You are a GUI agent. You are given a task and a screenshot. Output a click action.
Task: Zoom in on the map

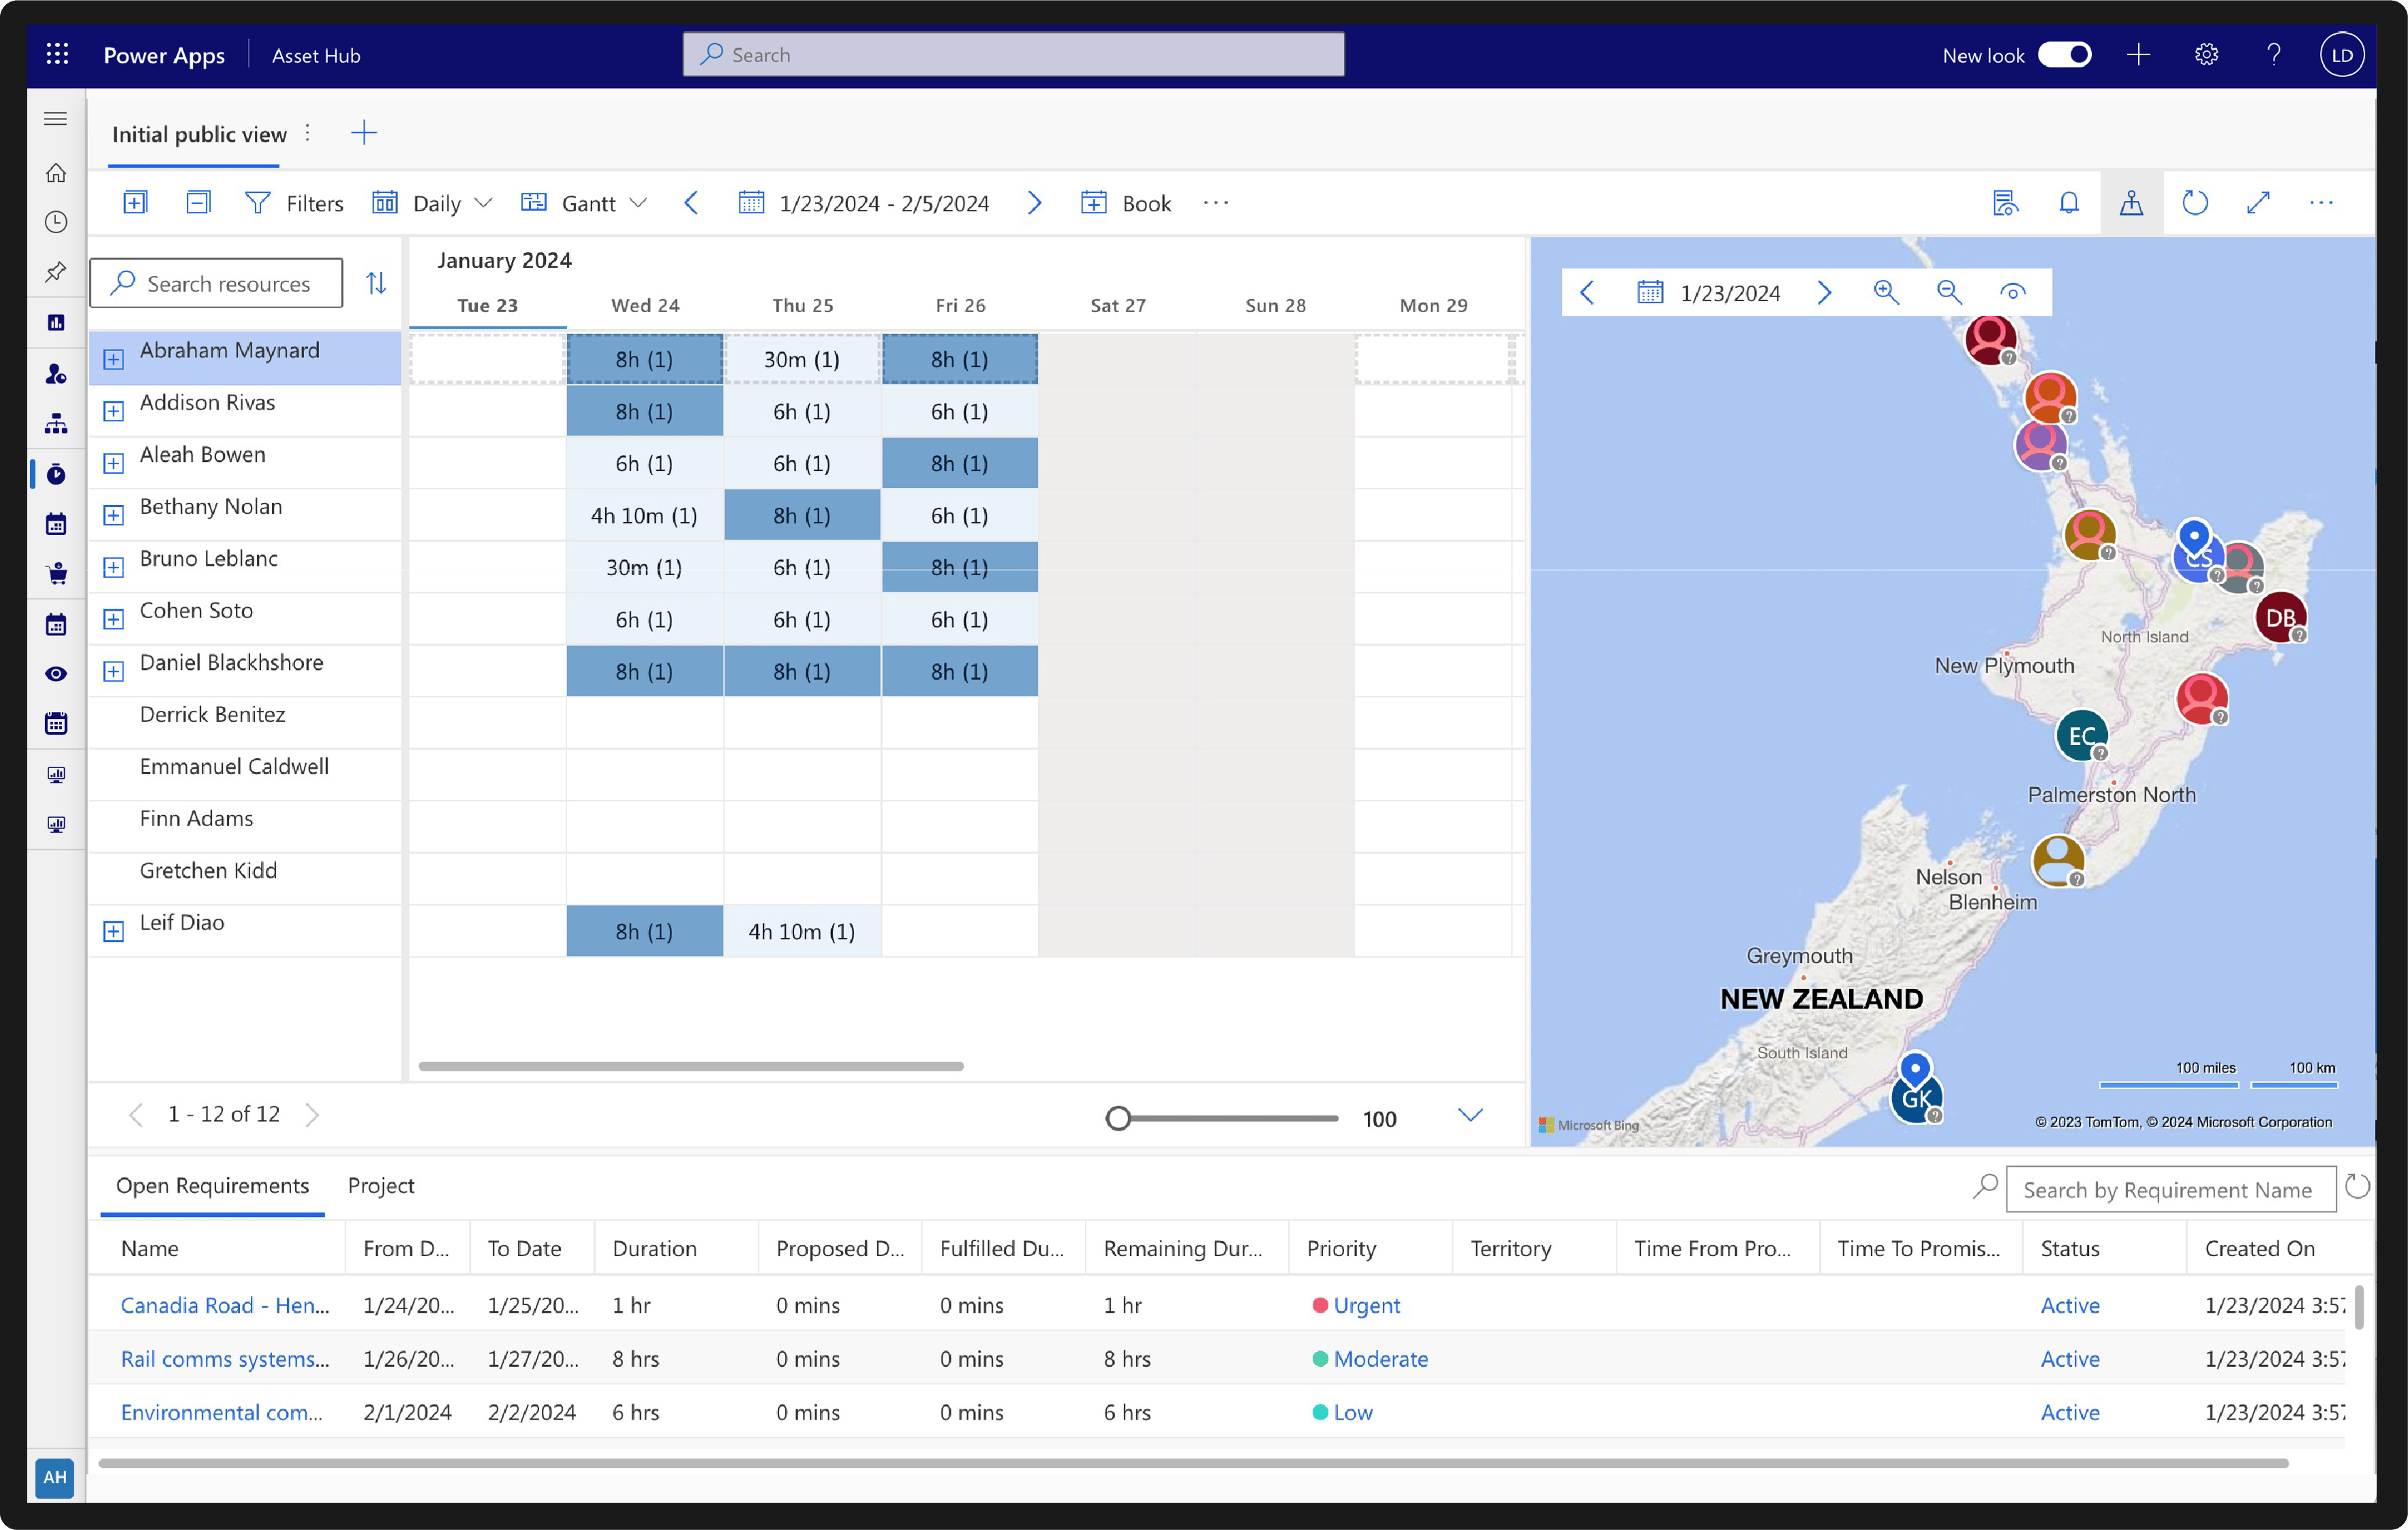click(x=1886, y=292)
